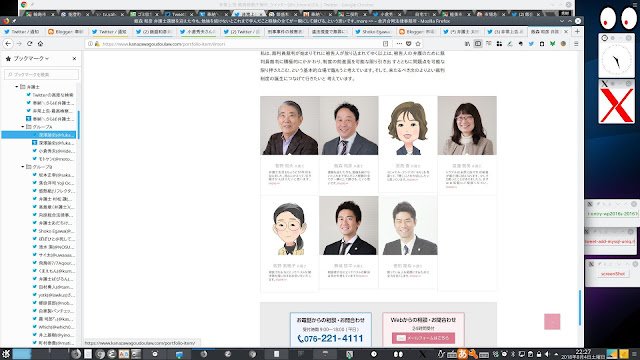Open the mail form button for Web inquiries

(x=423, y=338)
